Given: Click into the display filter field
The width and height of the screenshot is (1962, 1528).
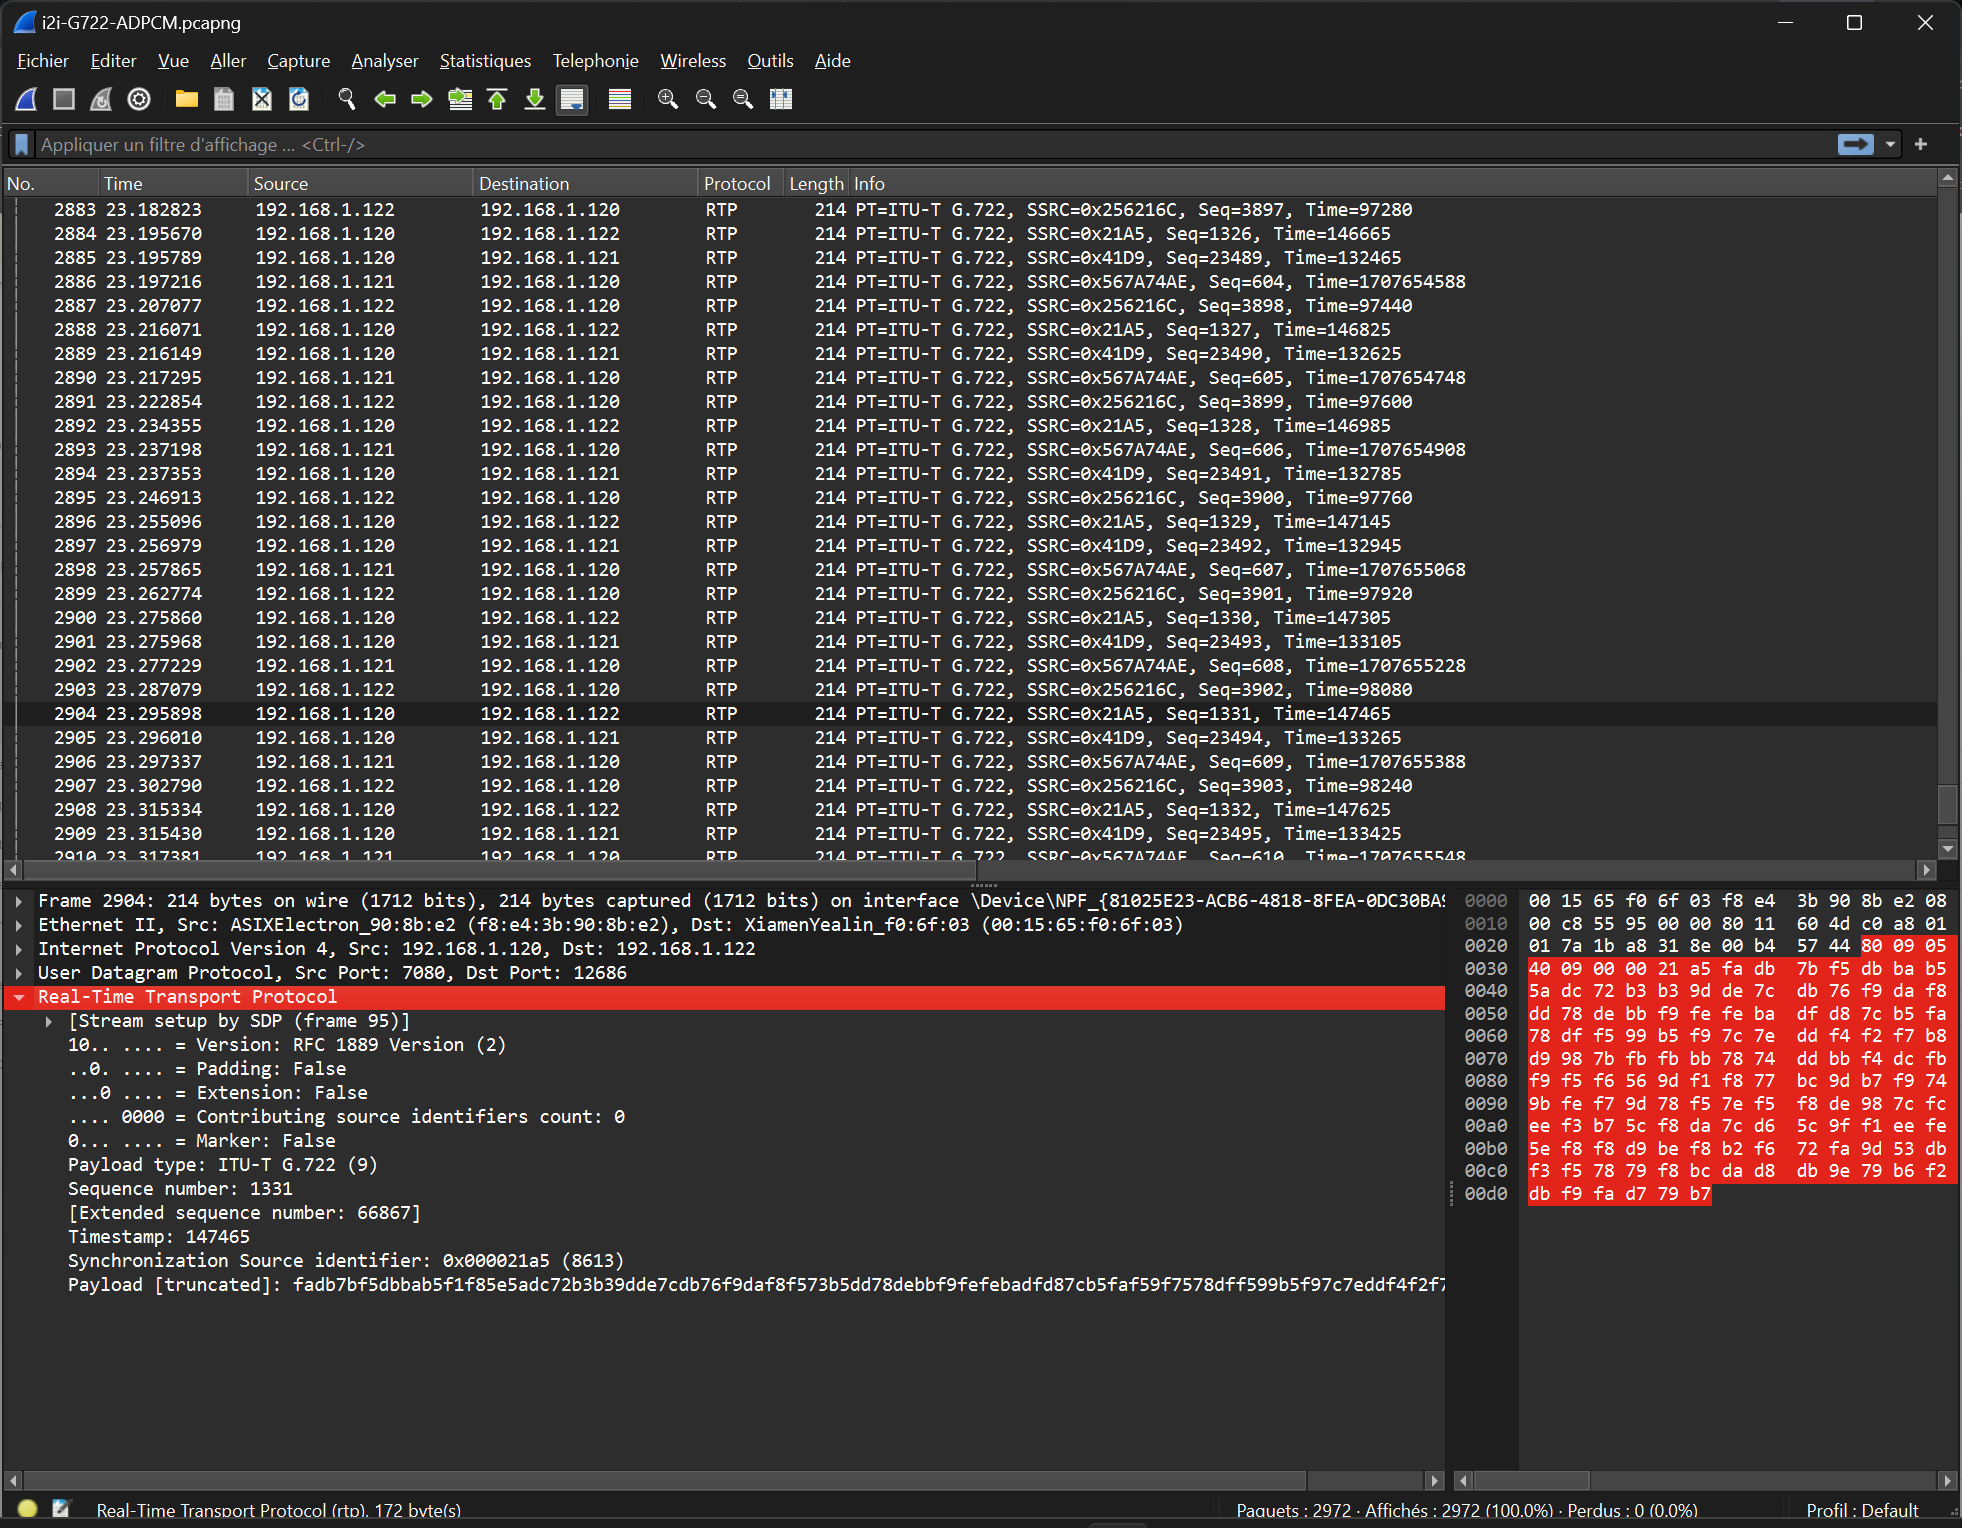Looking at the screenshot, I should pos(935,145).
